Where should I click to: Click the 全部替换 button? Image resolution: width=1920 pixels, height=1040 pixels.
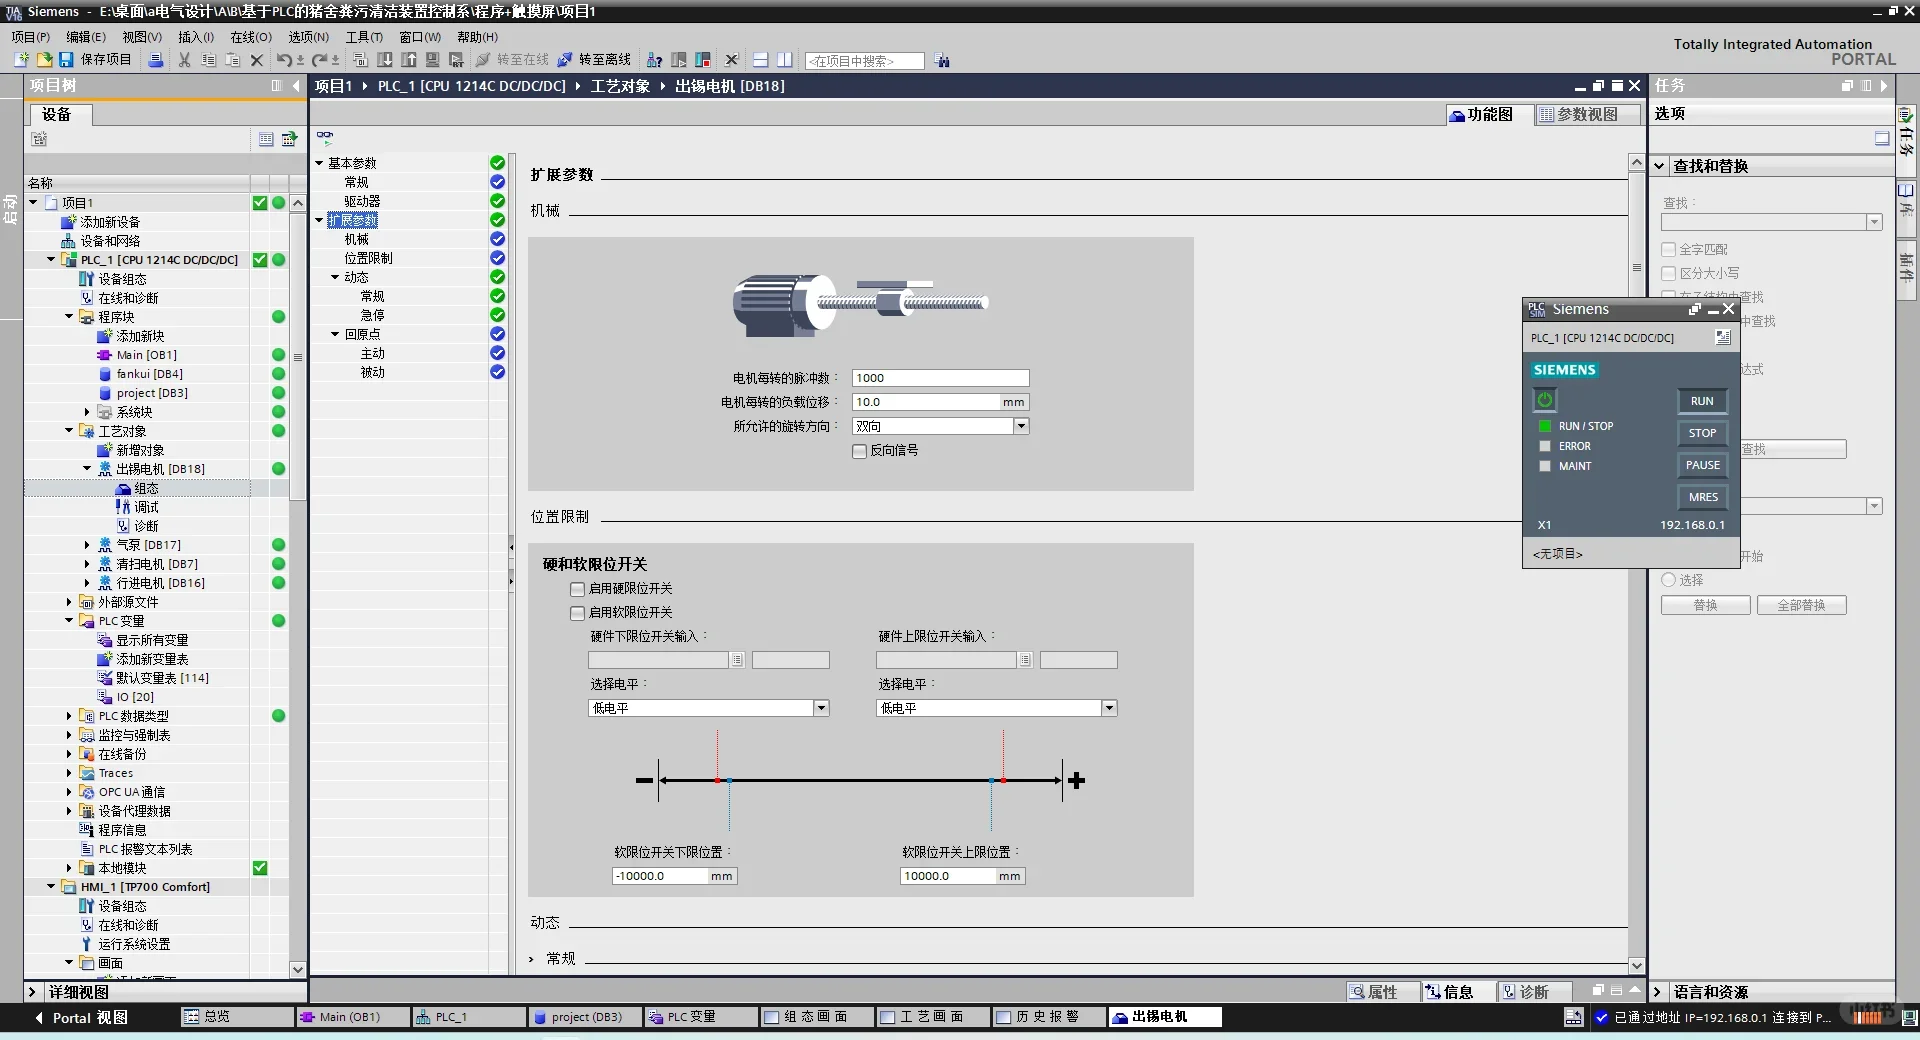1801,605
